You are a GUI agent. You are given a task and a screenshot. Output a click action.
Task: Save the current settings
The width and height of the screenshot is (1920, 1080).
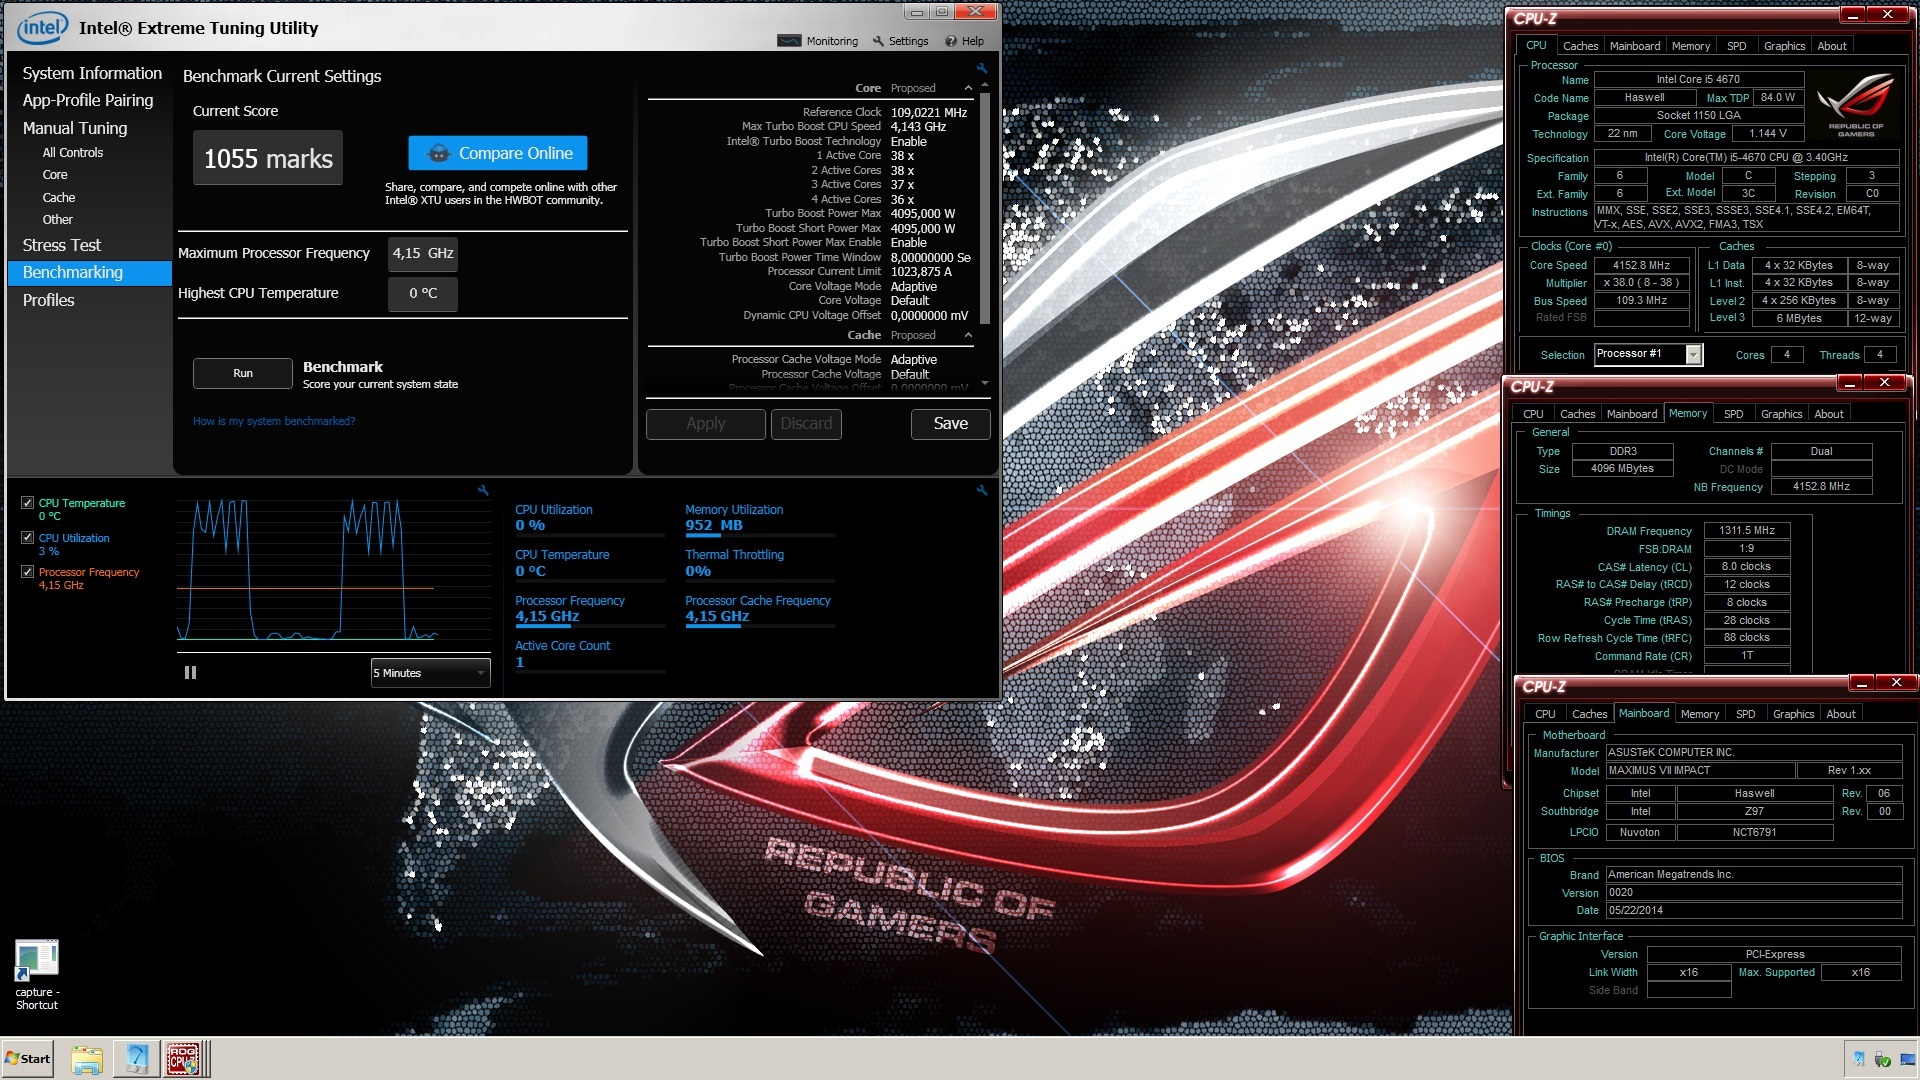[x=951, y=424]
